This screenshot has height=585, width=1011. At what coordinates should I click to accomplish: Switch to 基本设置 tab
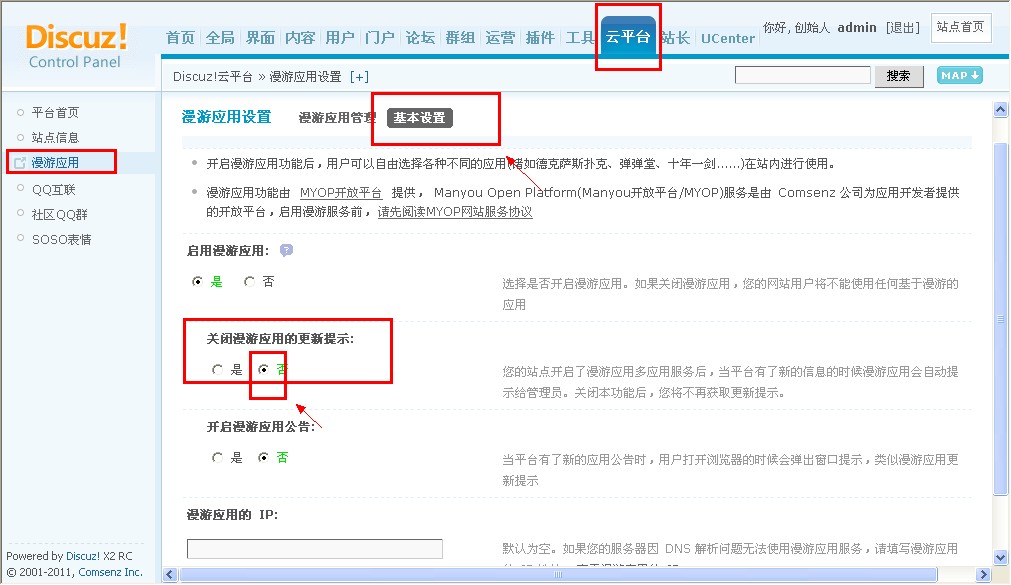[420, 118]
